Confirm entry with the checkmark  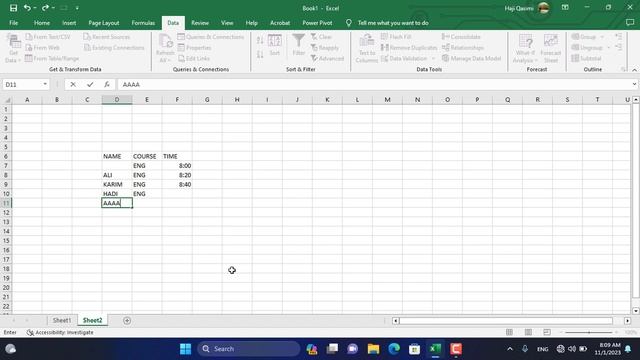[90, 84]
